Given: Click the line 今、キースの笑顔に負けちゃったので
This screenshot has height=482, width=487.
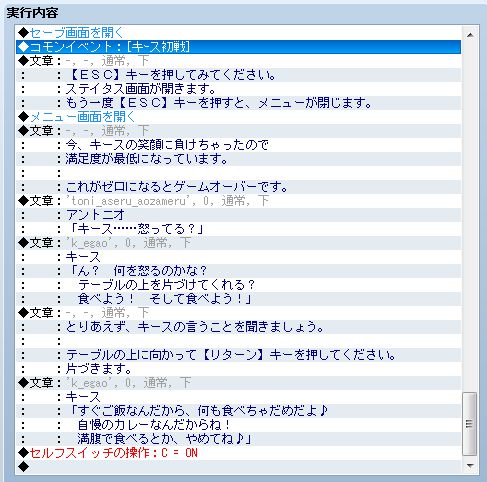Looking at the screenshot, I should tap(238, 145).
